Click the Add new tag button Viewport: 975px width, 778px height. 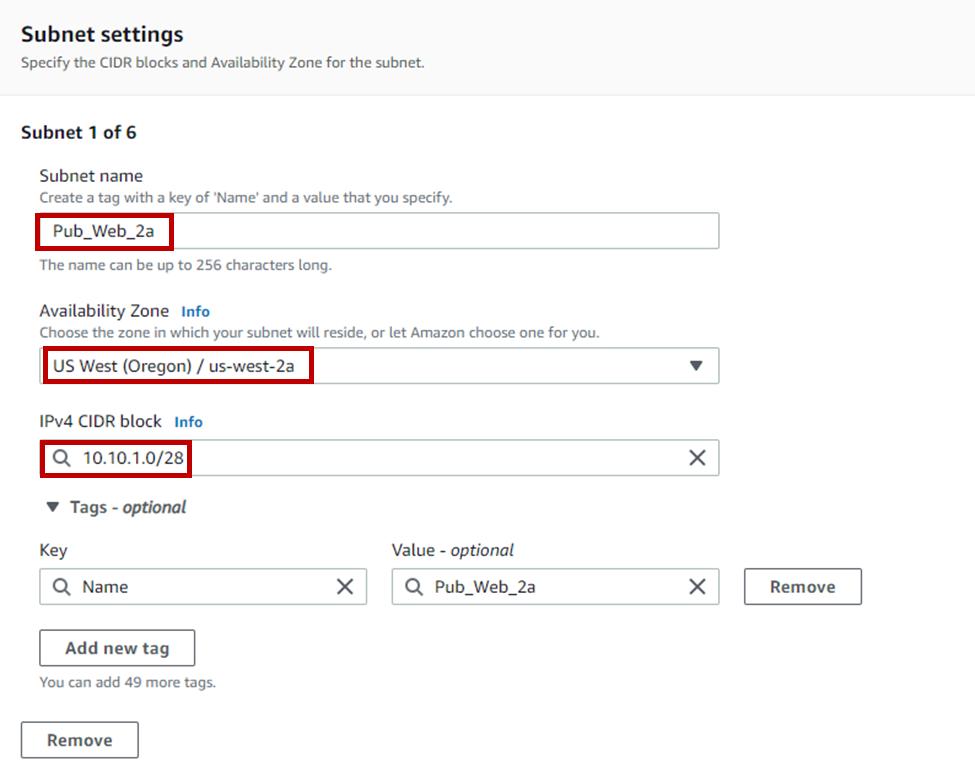tap(117, 648)
